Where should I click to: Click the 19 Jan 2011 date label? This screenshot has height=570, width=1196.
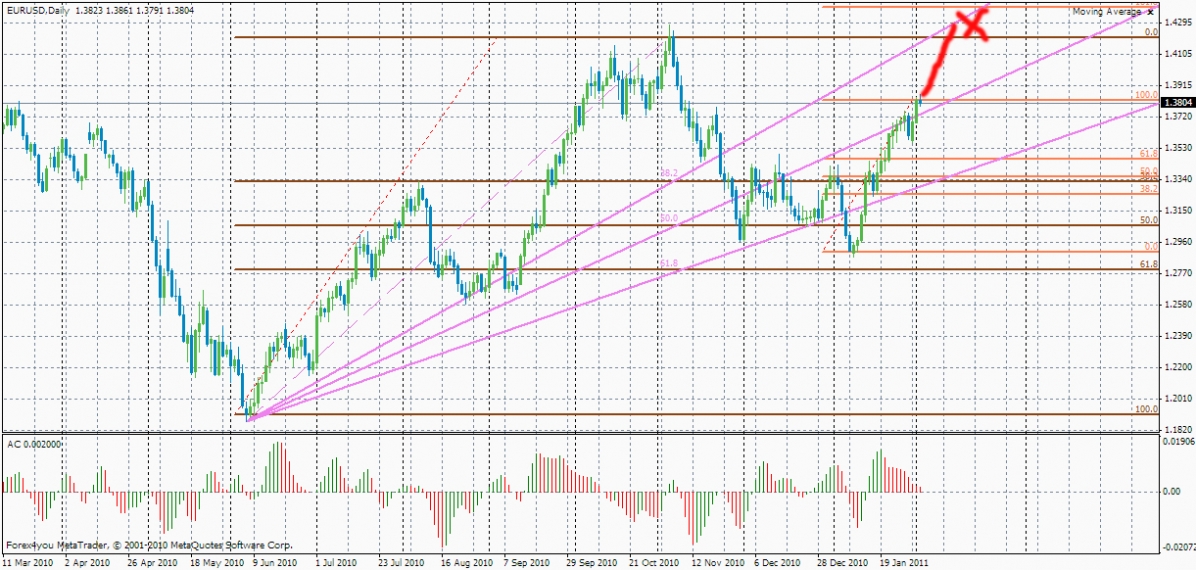pyautogui.click(x=902, y=563)
